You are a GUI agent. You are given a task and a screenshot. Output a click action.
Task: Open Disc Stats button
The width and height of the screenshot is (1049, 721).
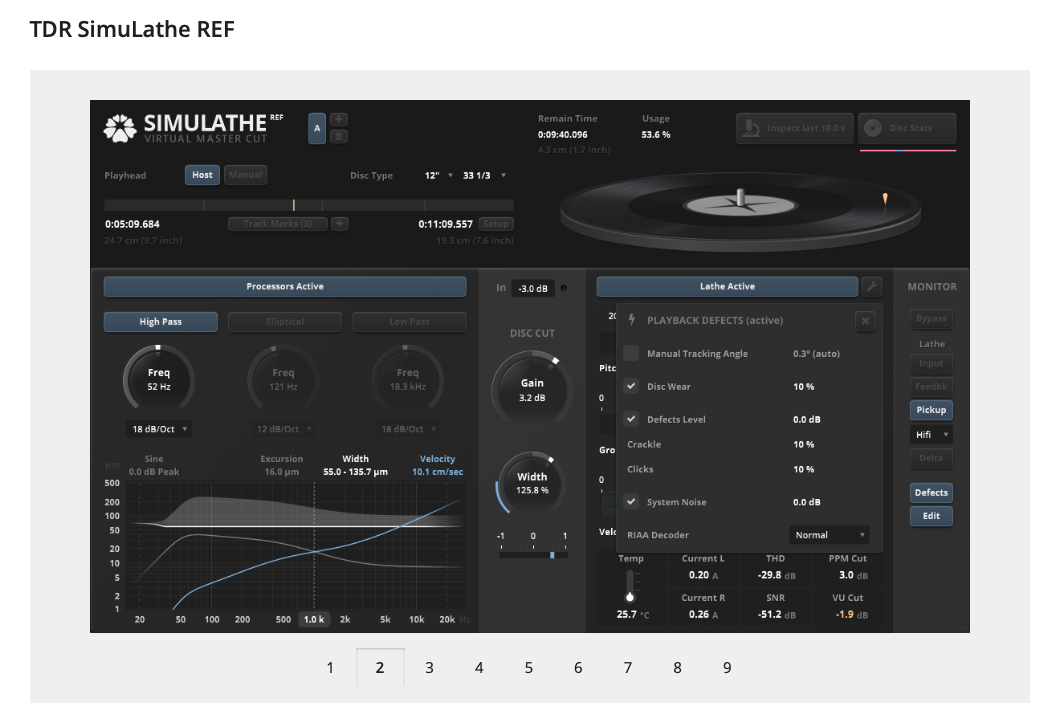(907, 128)
